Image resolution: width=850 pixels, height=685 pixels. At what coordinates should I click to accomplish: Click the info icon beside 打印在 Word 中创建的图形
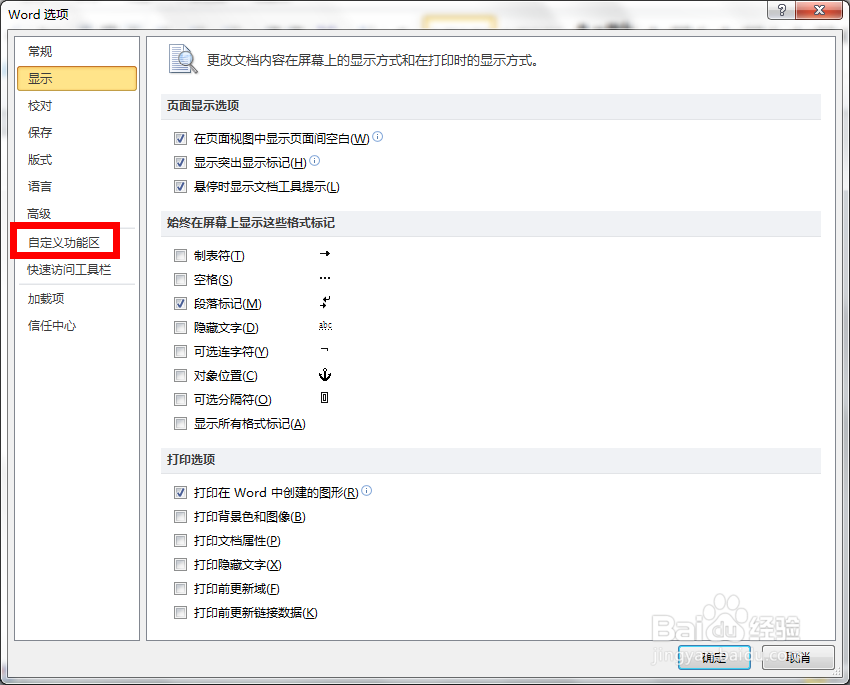[366, 490]
